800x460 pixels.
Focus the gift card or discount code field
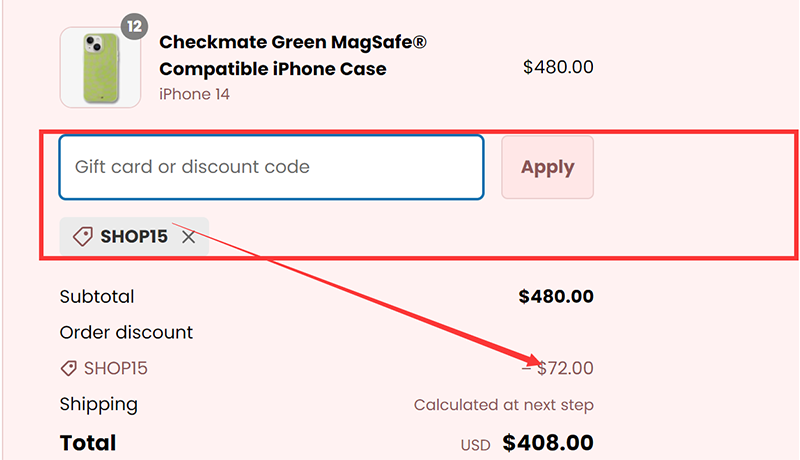[271, 167]
